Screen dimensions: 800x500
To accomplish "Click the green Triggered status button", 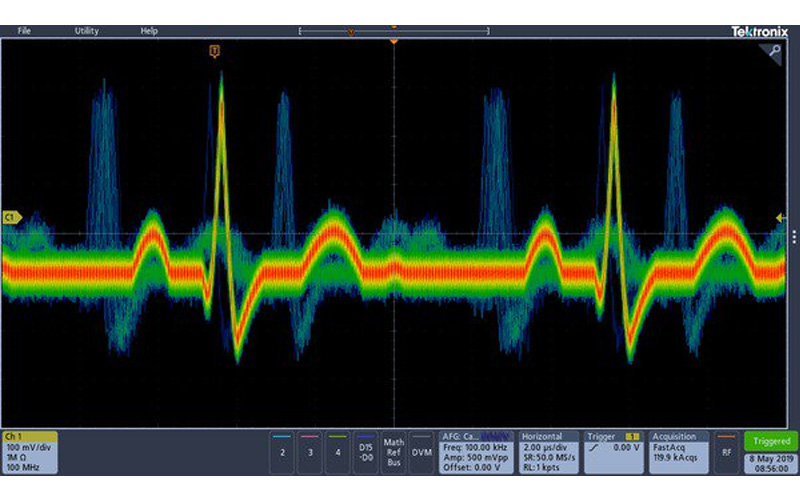I will [771, 441].
